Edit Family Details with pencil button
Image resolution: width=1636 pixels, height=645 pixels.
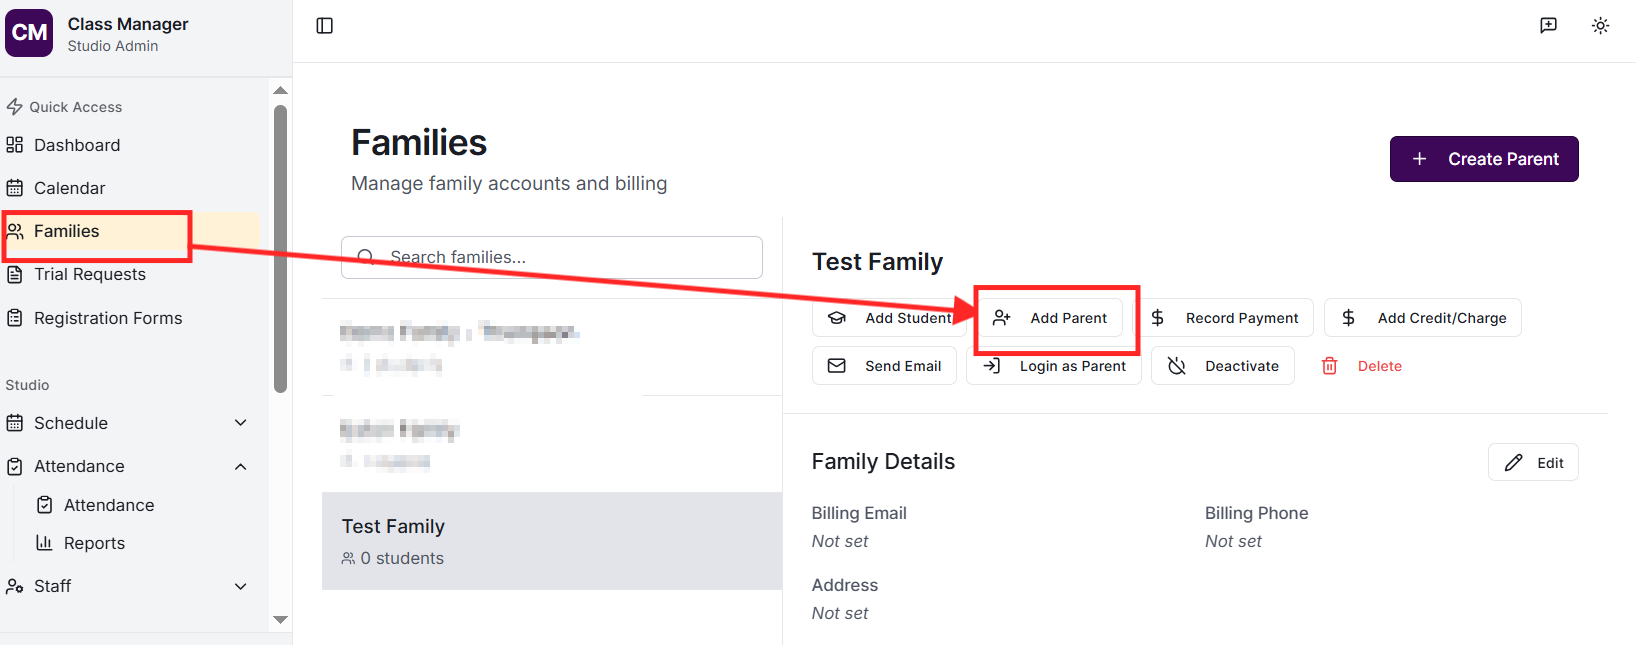point(1533,463)
